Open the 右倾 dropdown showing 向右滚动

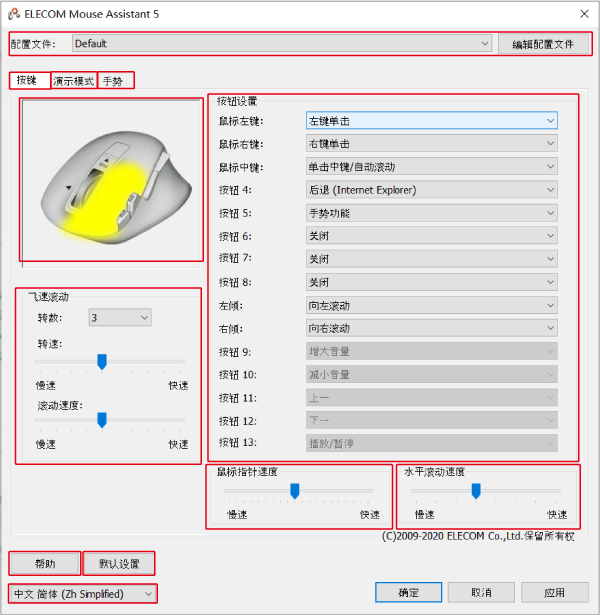coord(431,328)
